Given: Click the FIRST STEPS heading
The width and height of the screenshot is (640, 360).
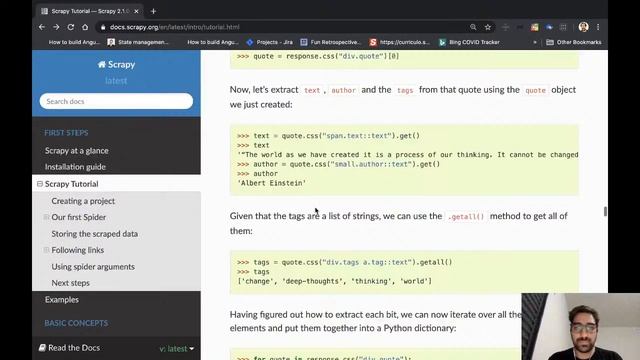Looking at the screenshot, I should pyautogui.click(x=66, y=133).
